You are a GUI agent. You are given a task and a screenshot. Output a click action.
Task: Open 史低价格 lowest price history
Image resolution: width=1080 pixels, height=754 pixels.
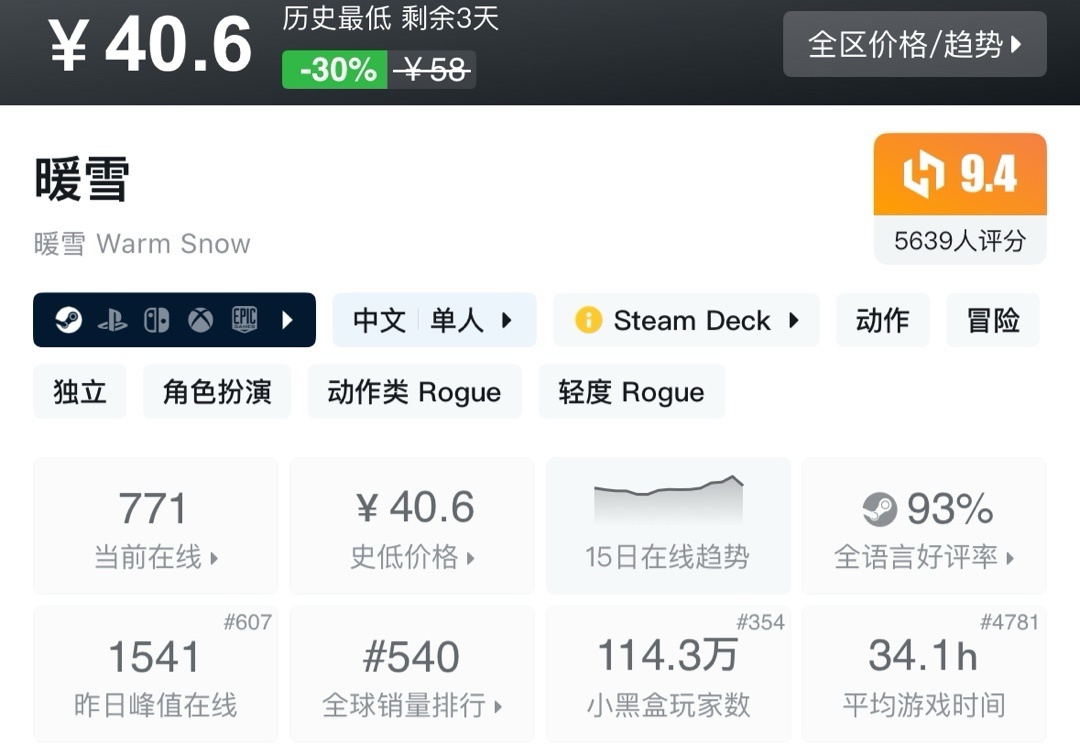click(412, 526)
